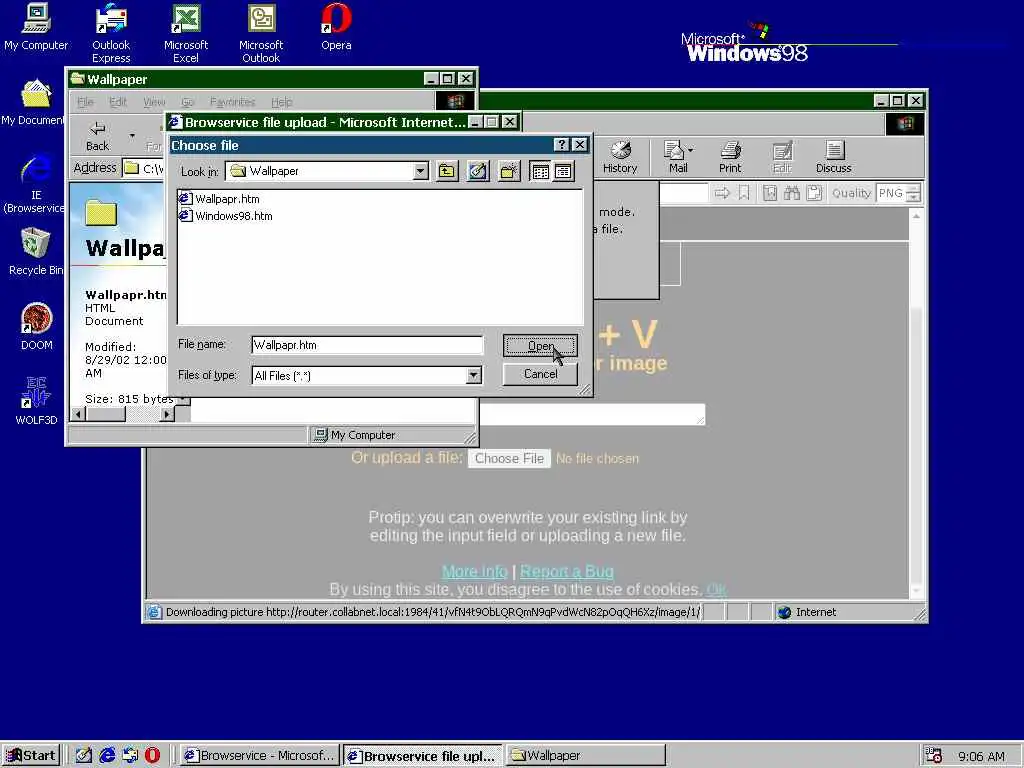Viewport: 1024px width, 768px height.
Task: Select Wallpapr.htm in file list
Action: 219,199
